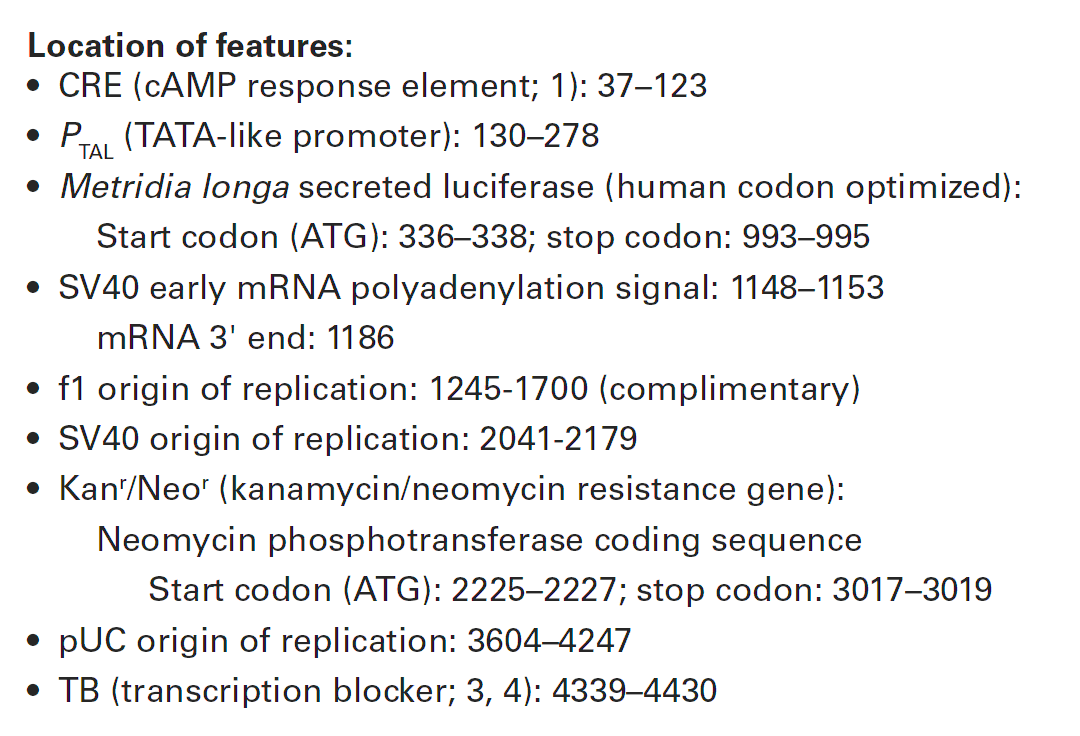Screen dimensions: 1080x736
Task: Click the word '(complimentary)'
Action: pos(730,388)
